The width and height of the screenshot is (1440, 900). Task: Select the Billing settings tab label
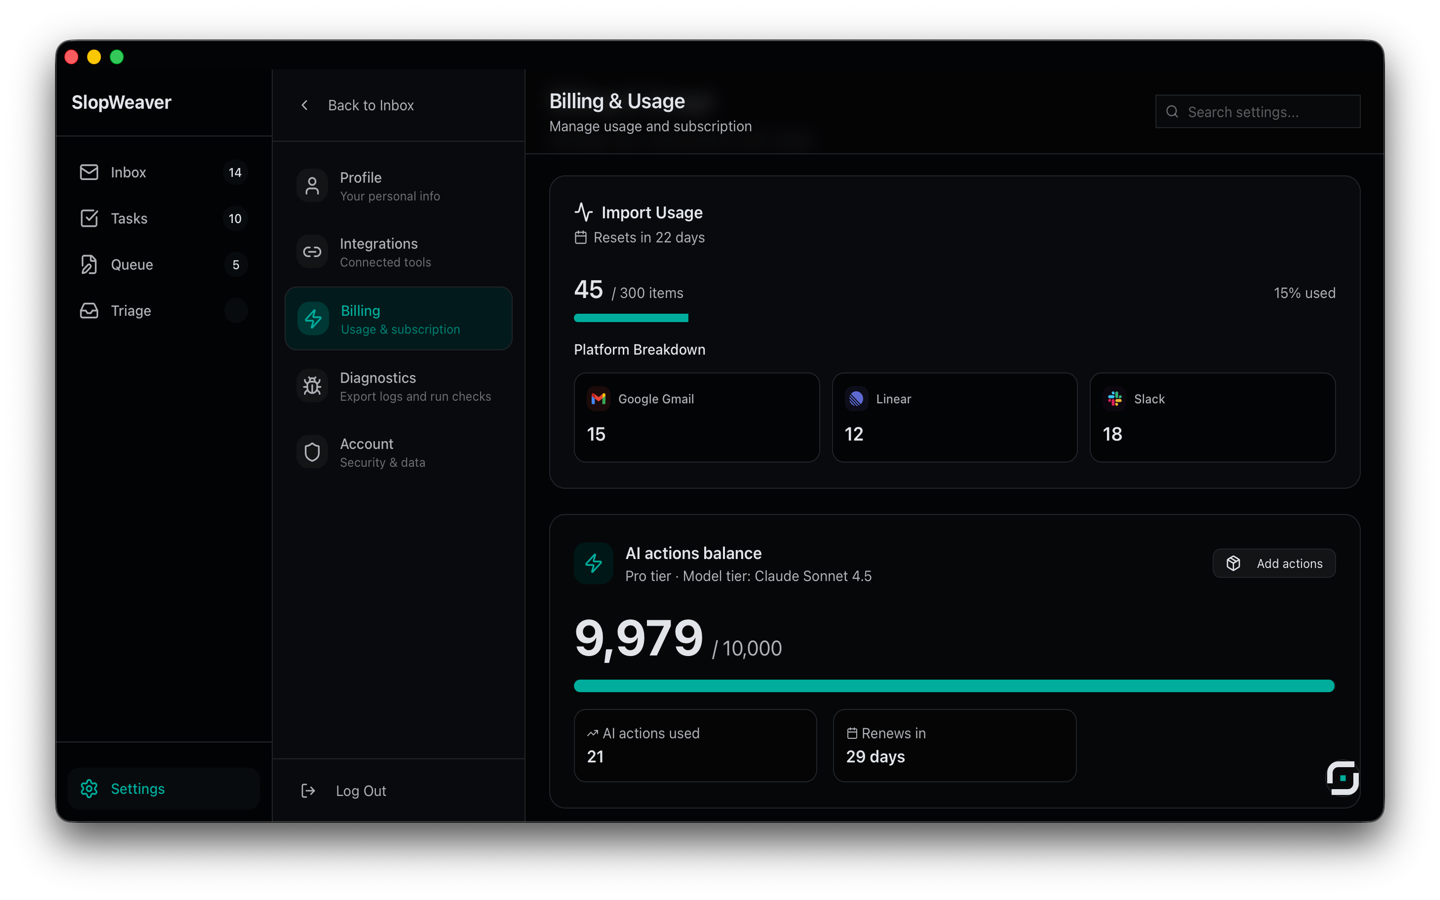click(x=360, y=311)
